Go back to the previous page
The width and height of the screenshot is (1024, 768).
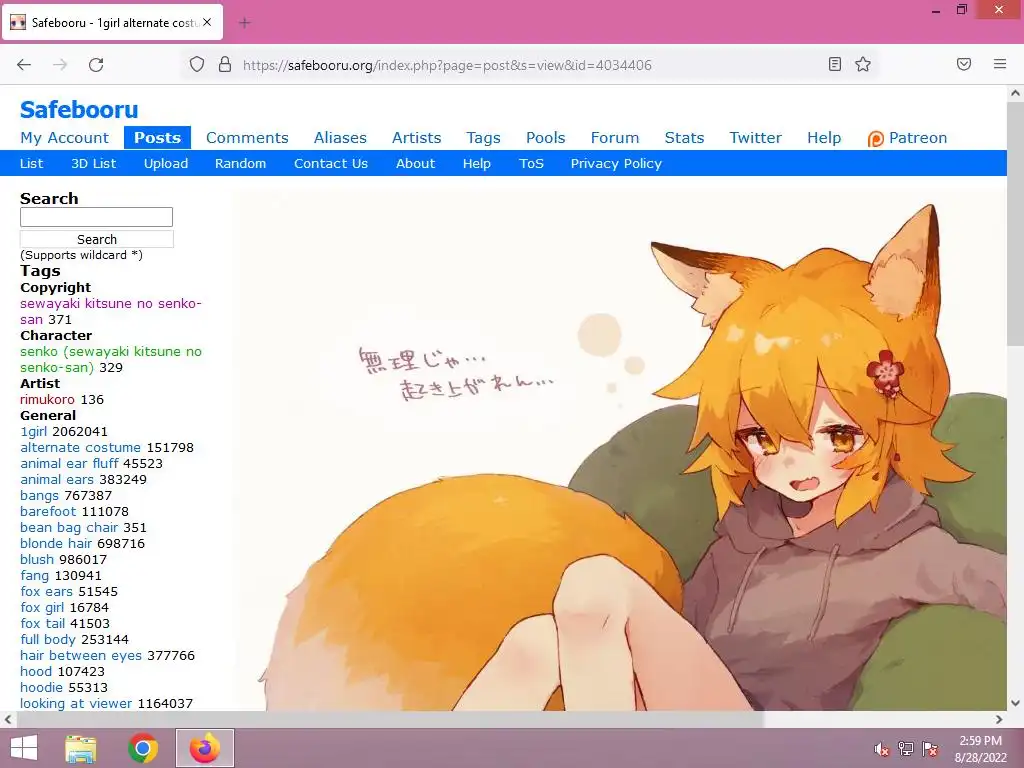tap(24, 64)
